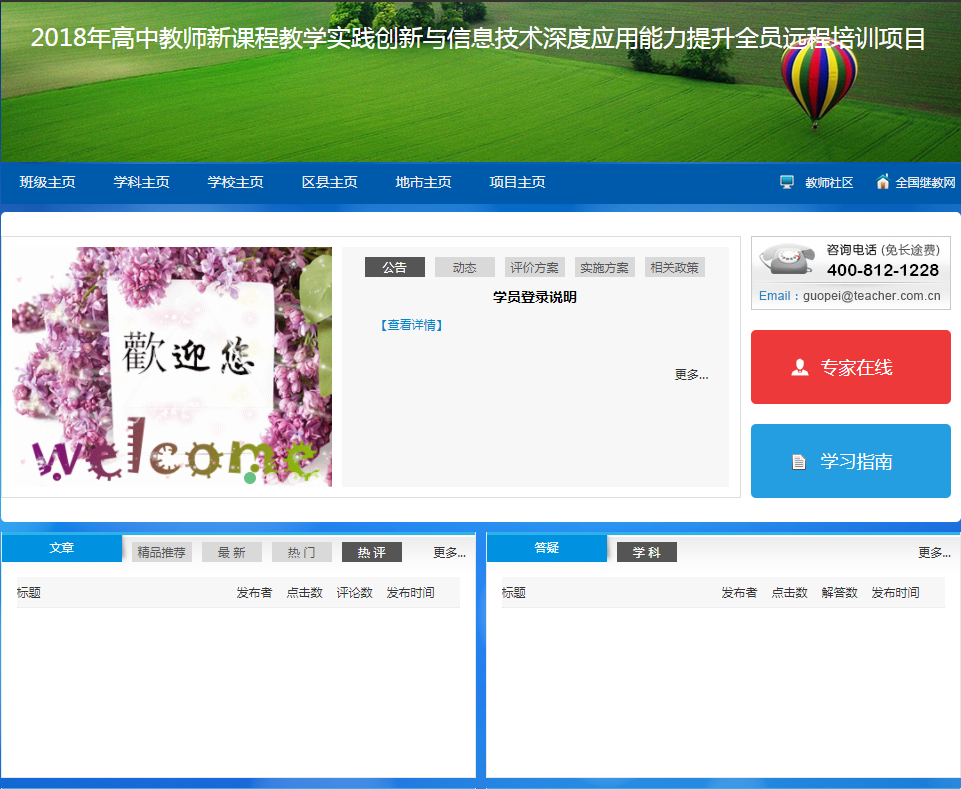Click the 400-812-1228 phone number
The image size is (961, 789).
coord(883,270)
